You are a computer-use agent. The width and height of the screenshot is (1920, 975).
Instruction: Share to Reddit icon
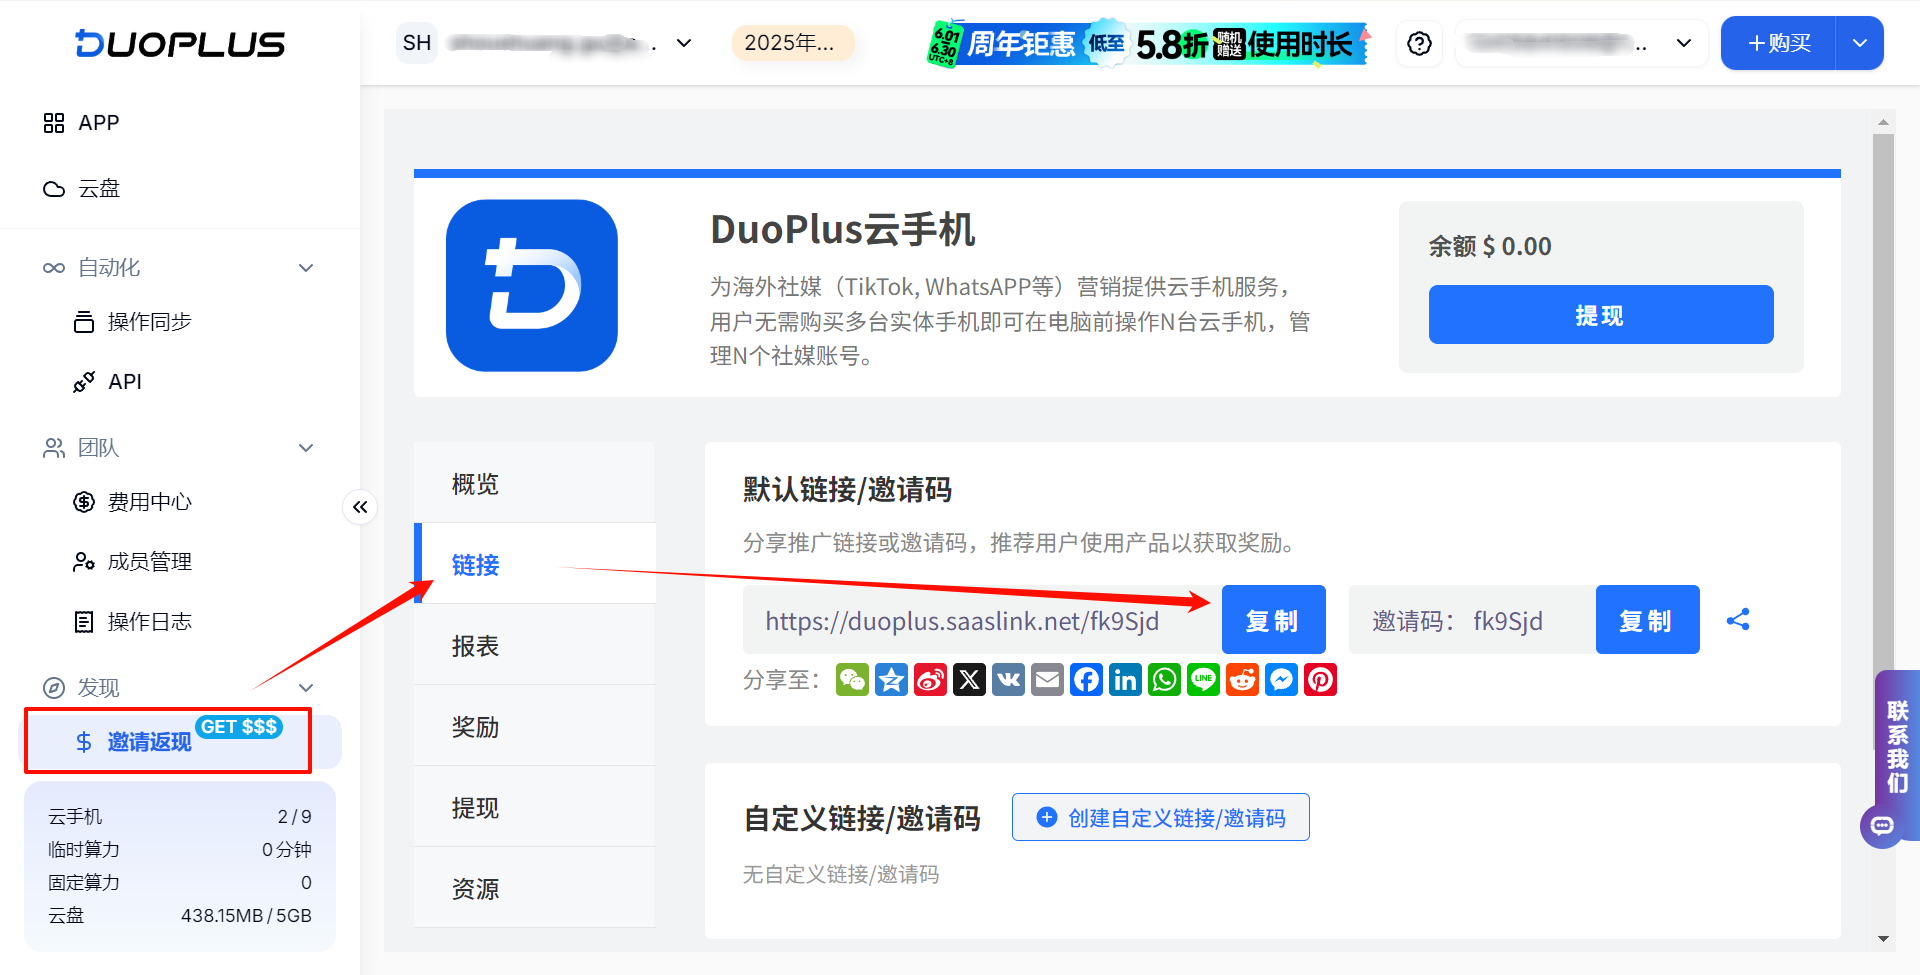pos(1242,680)
